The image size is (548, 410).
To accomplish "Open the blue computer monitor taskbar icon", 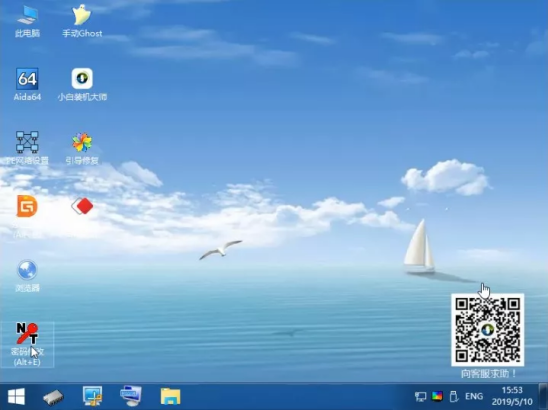I will (131, 396).
